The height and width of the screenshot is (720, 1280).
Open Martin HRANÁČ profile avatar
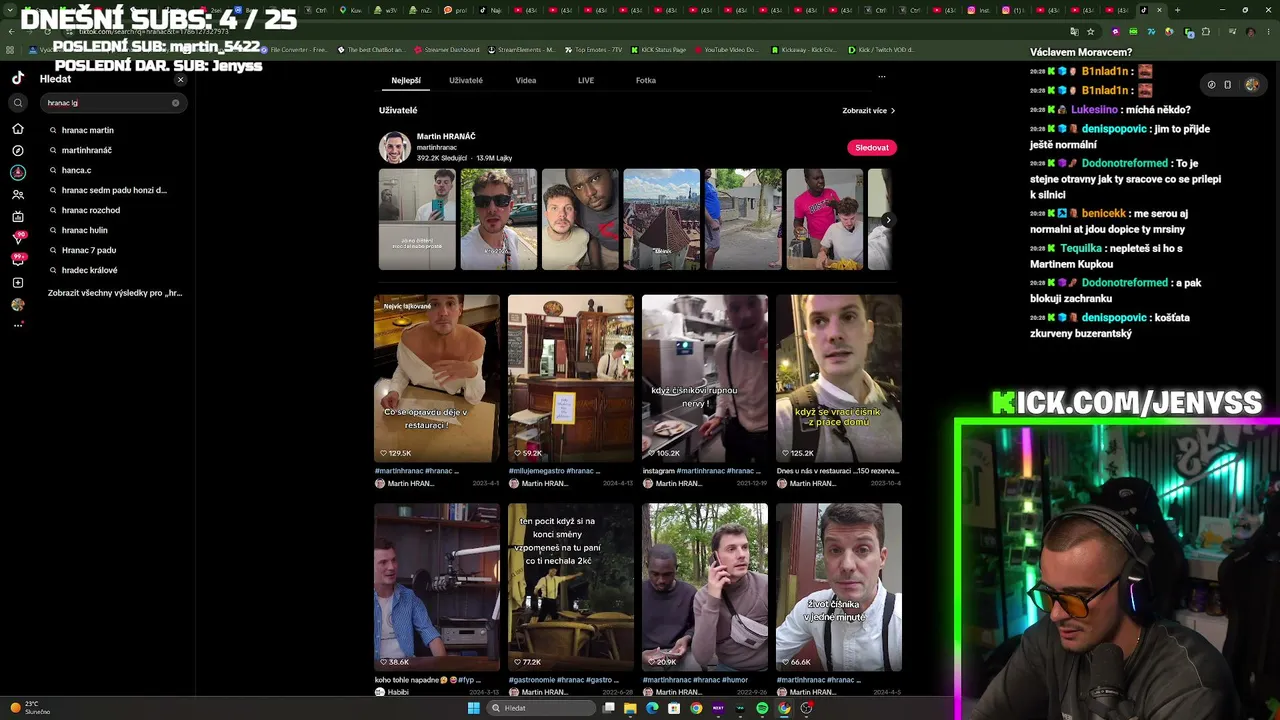tap(395, 148)
